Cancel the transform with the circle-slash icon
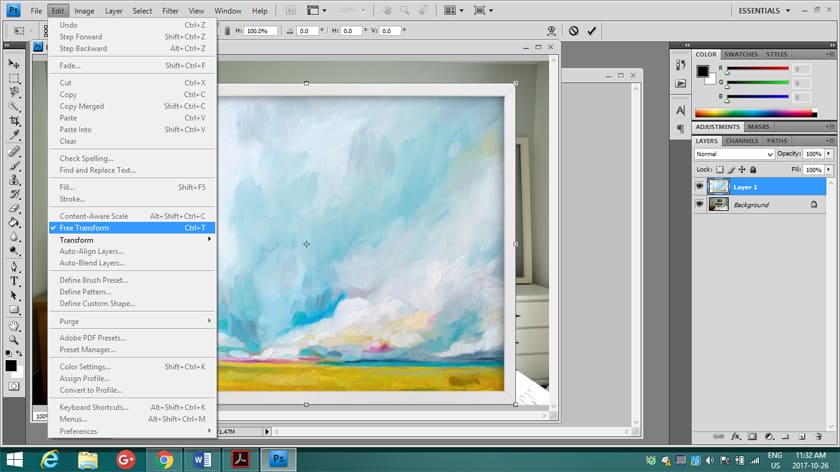This screenshot has height=472, width=840. tap(573, 31)
